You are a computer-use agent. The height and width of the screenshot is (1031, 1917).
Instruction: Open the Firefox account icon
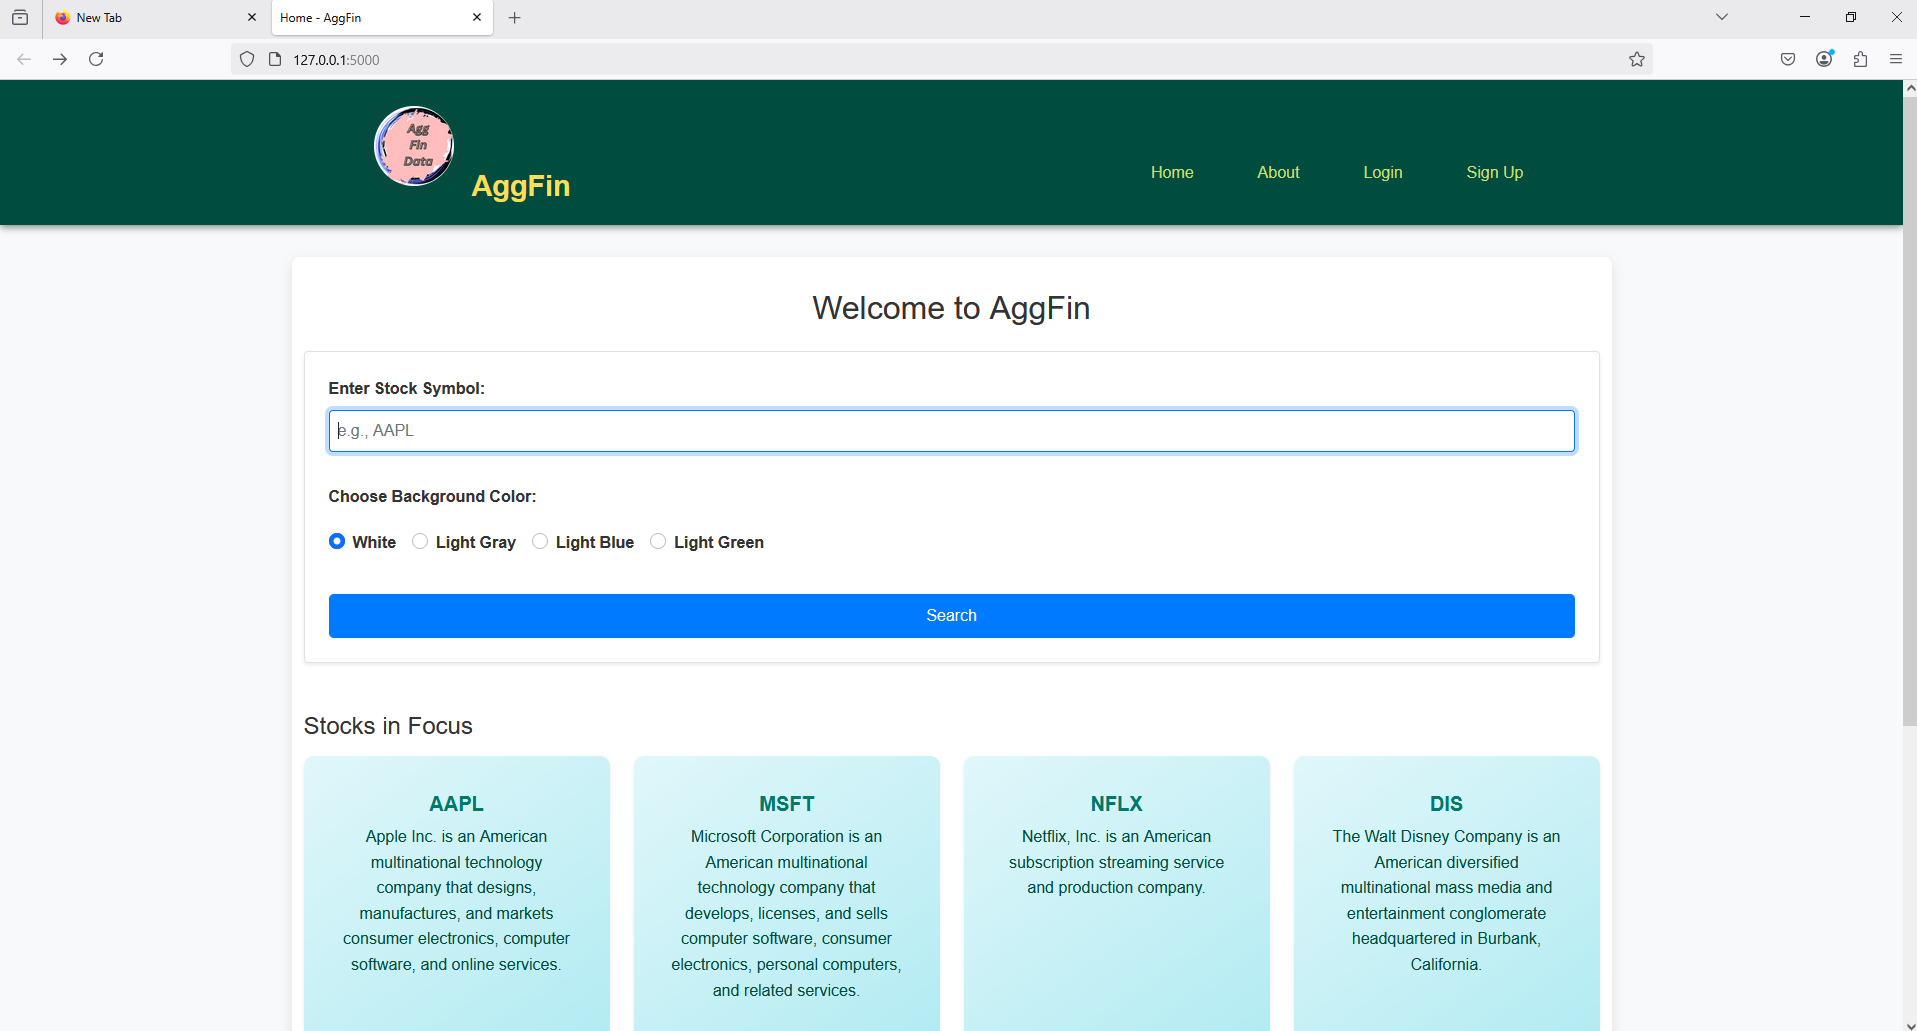[1824, 59]
